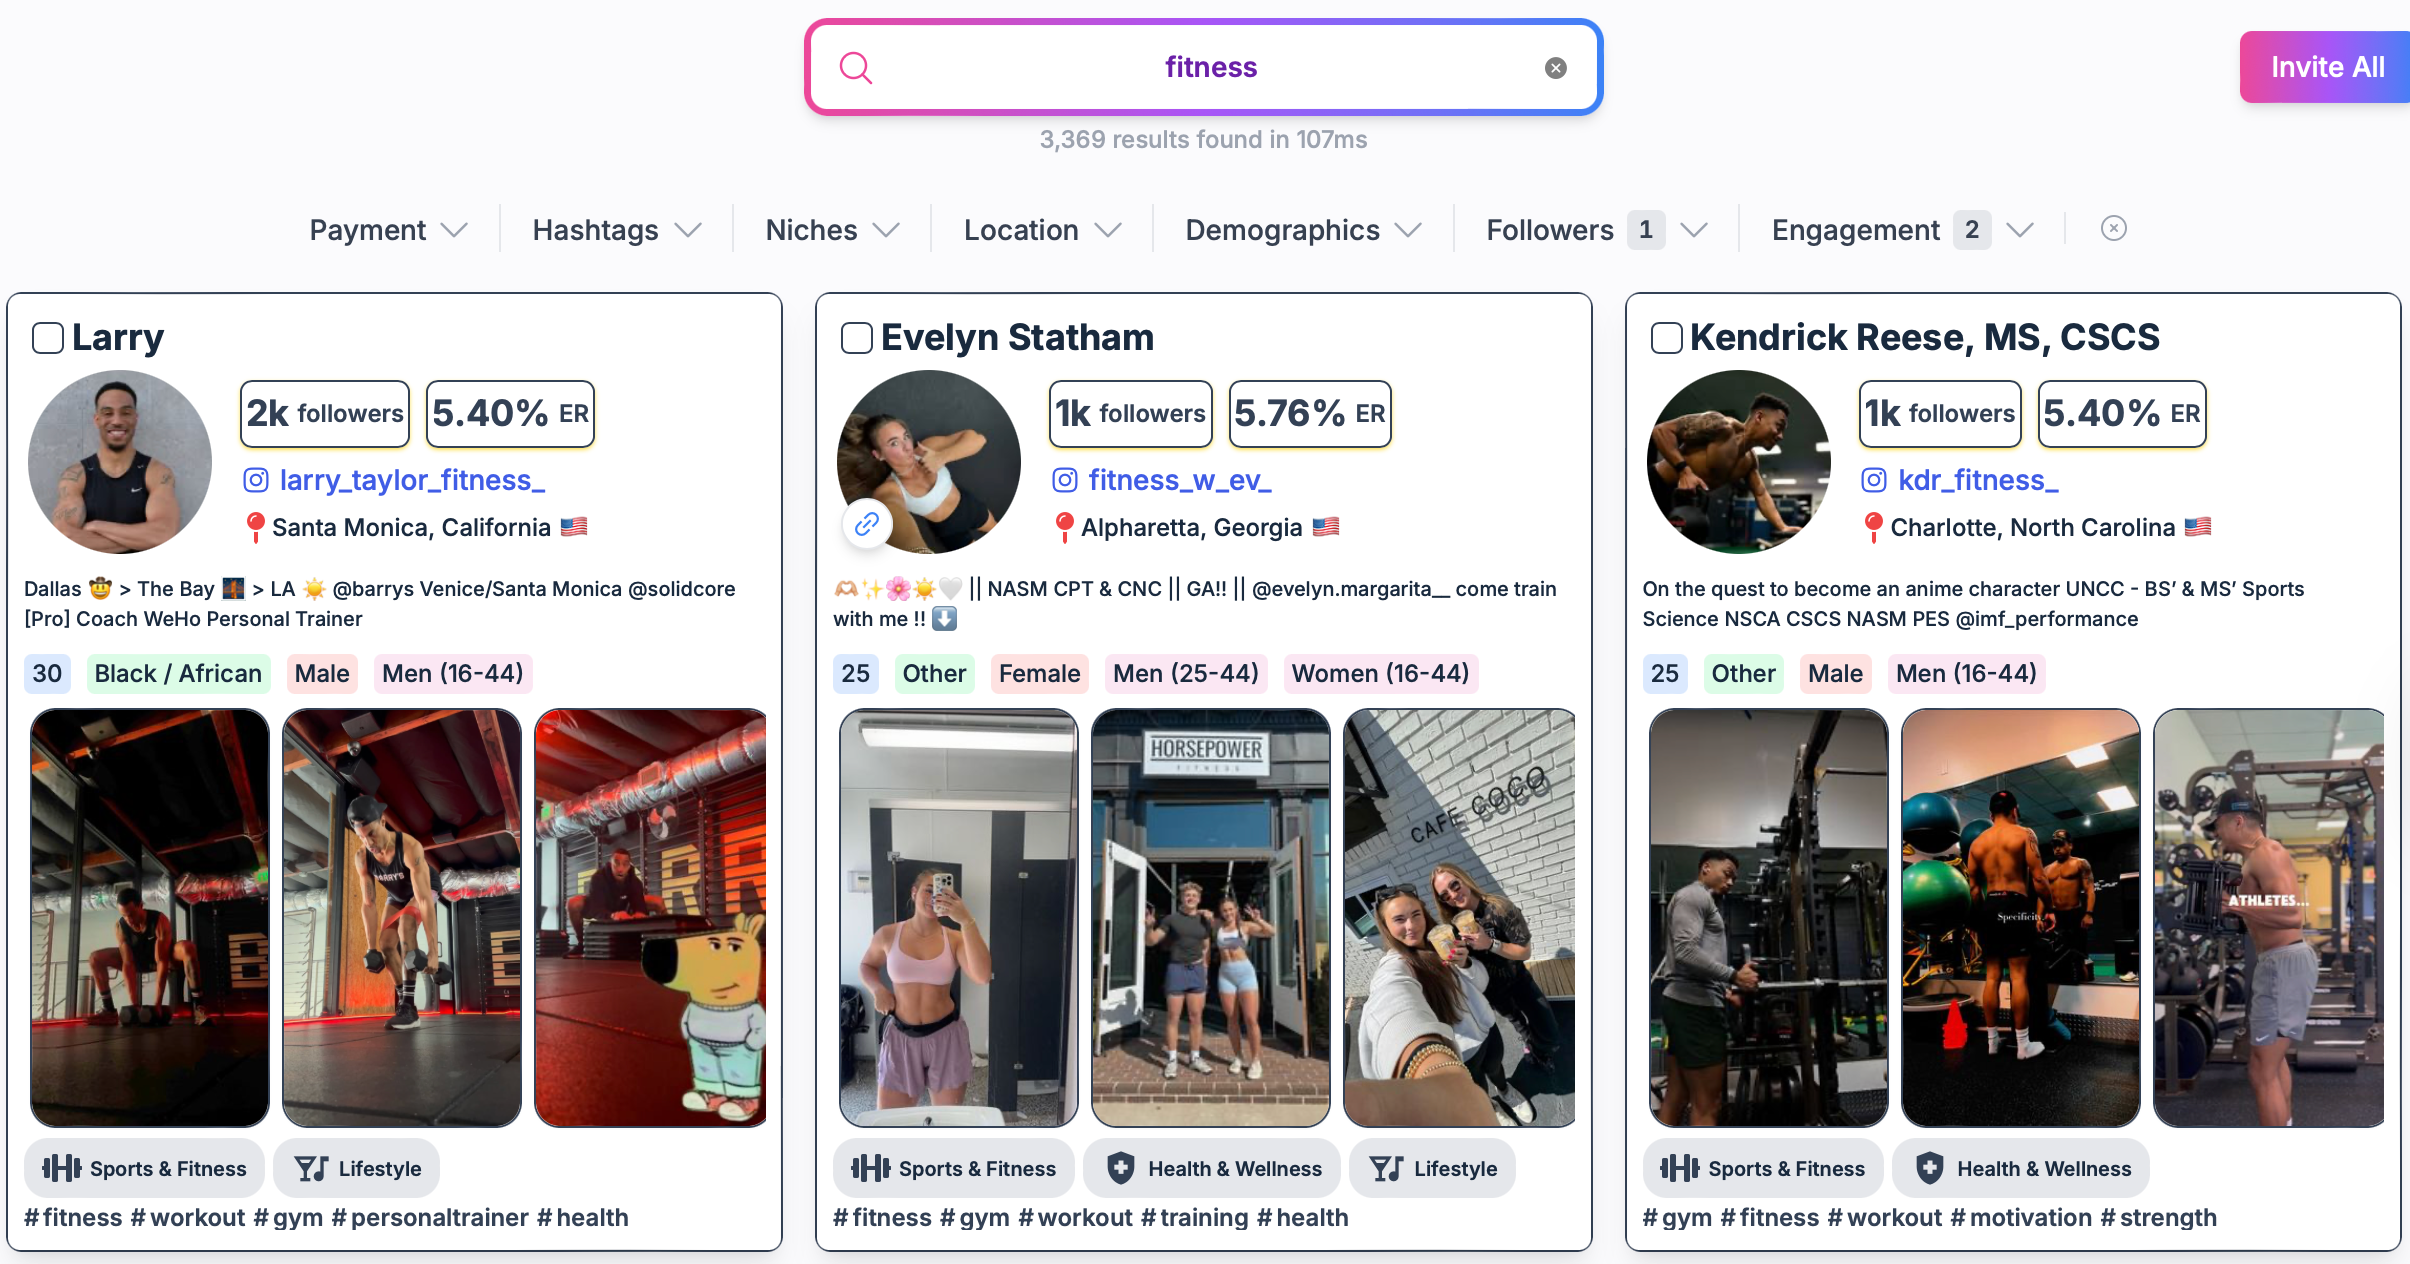Open the Demographics filter menu
This screenshot has height=1264, width=2410.
pyautogui.click(x=1304, y=230)
